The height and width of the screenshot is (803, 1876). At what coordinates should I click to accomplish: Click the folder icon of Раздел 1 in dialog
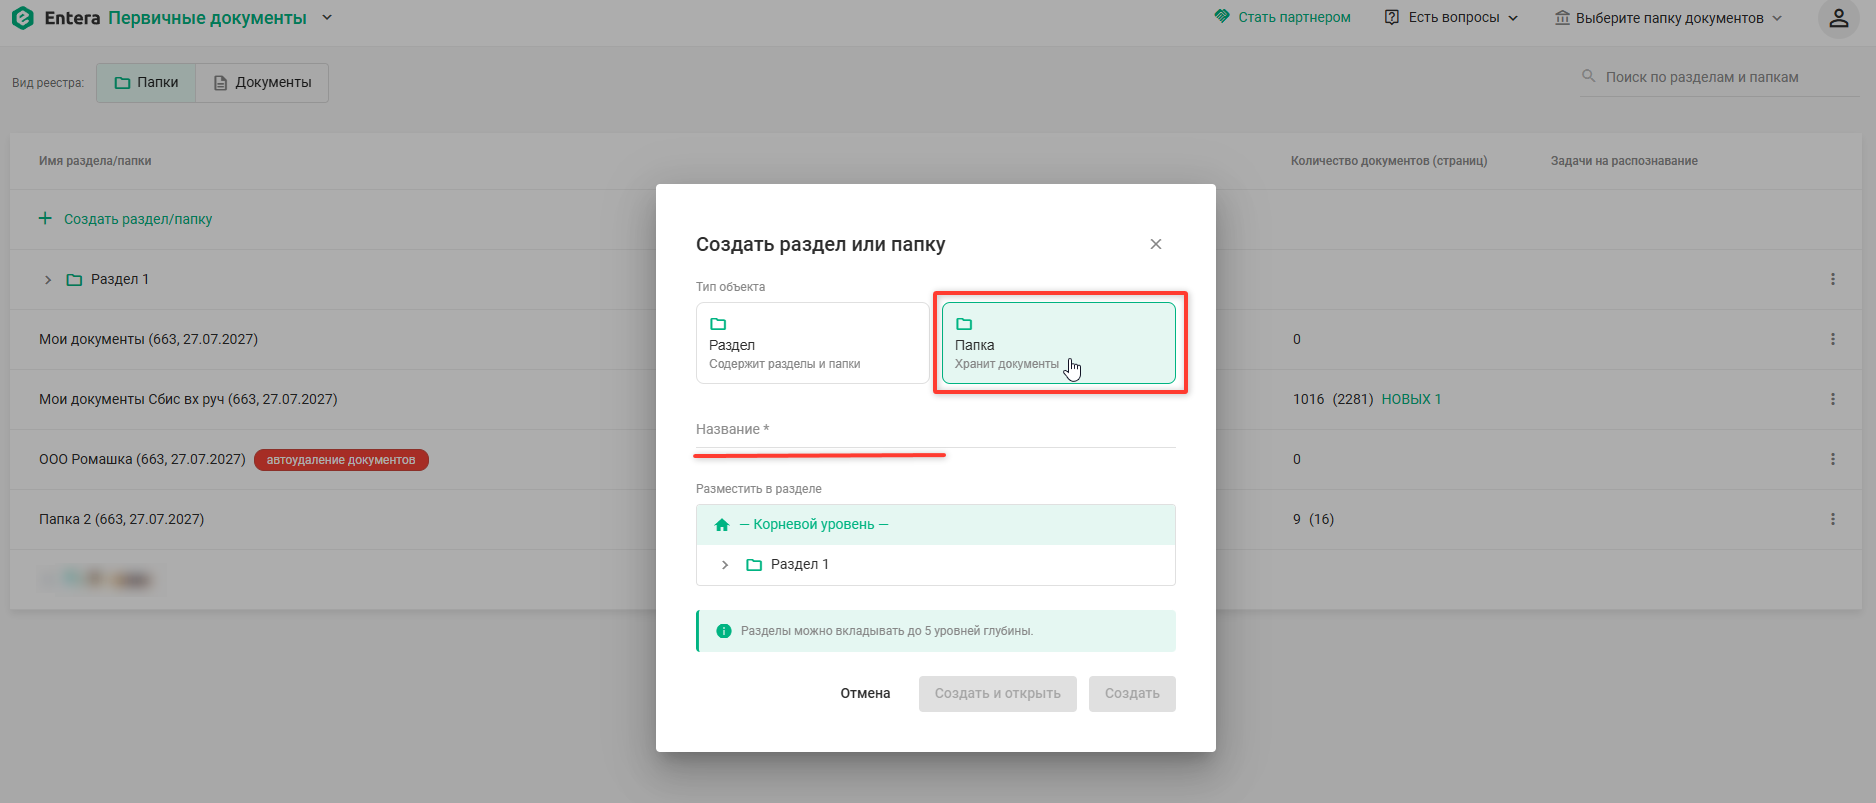pyautogui.click(x=754, y=565)
